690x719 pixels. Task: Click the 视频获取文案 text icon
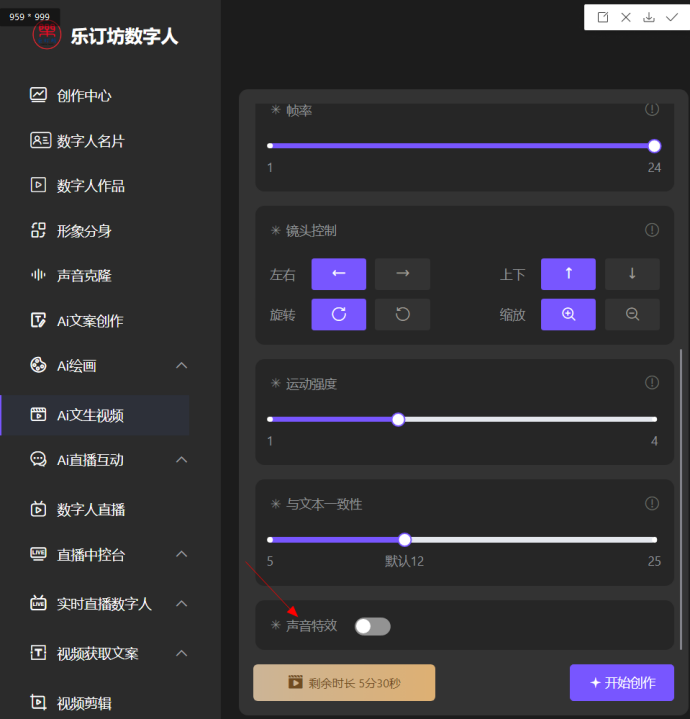click(x=38, y=653)
